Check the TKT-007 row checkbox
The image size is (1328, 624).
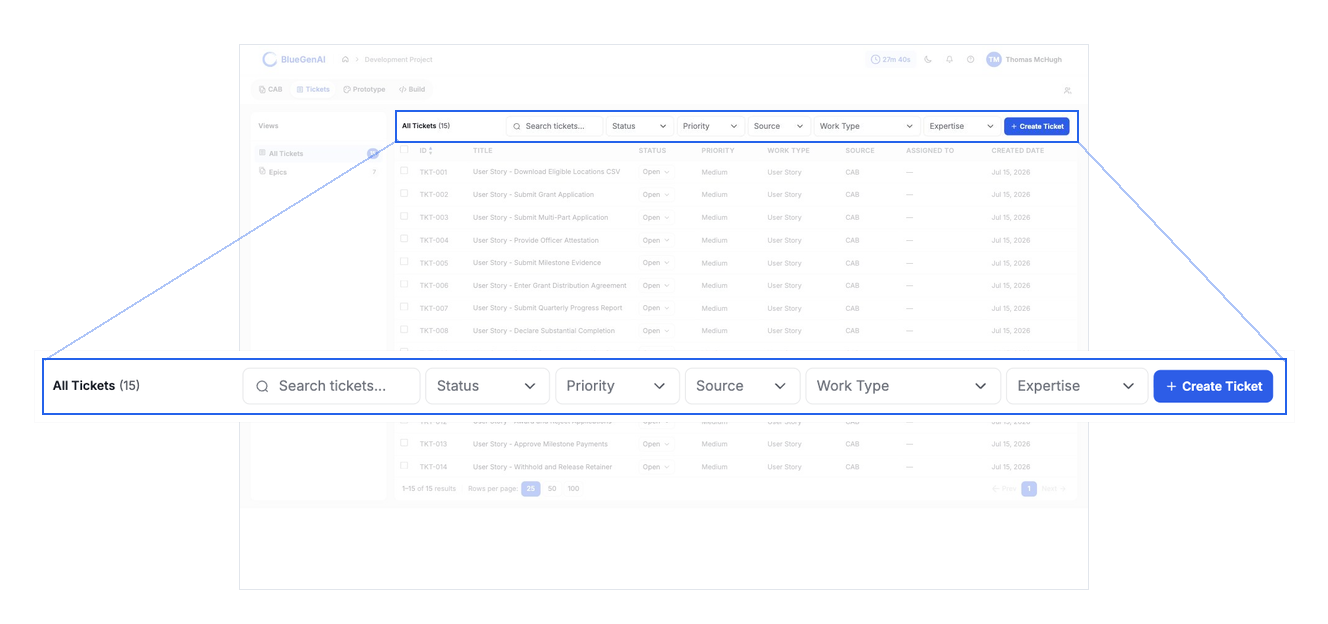(x=405, y=307)
